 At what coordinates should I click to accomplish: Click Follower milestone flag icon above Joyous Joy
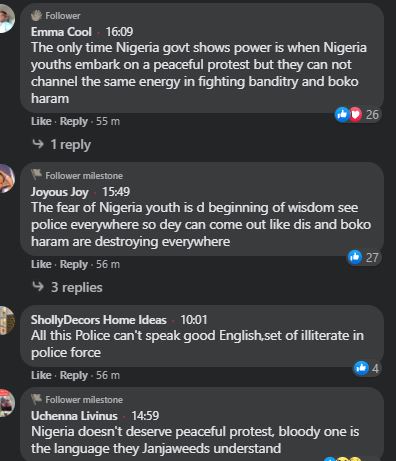click(36, 175)
